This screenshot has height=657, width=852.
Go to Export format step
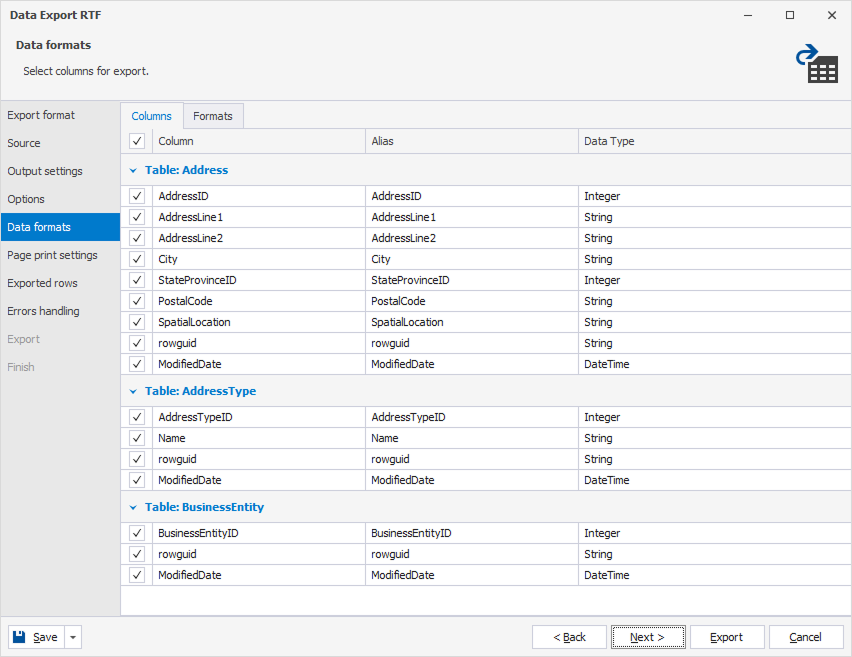coord(60,115)
